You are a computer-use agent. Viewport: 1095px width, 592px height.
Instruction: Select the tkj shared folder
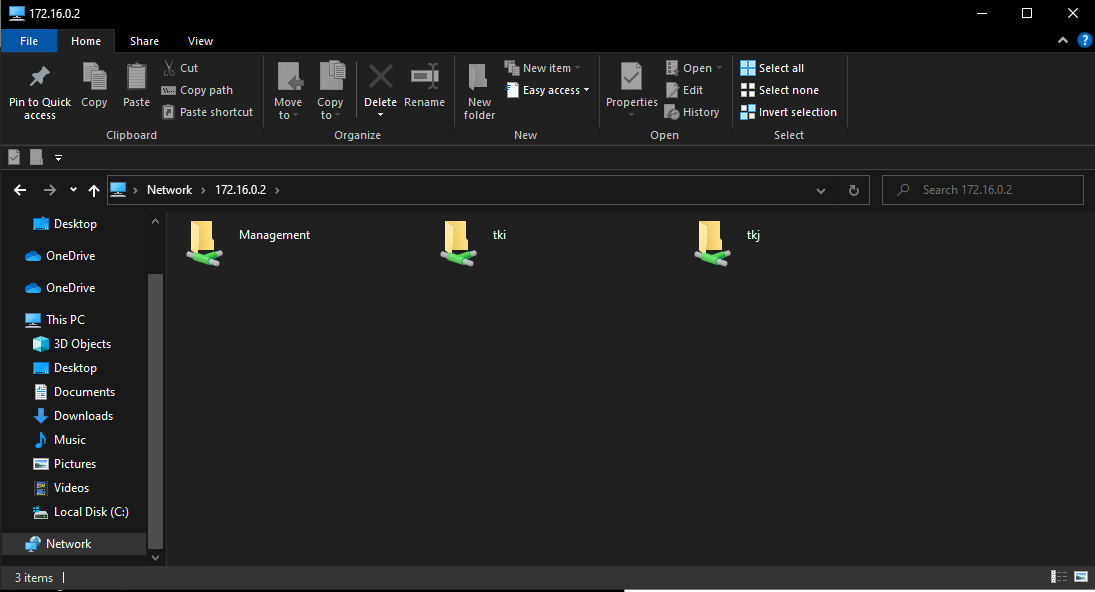coord(727,242)
